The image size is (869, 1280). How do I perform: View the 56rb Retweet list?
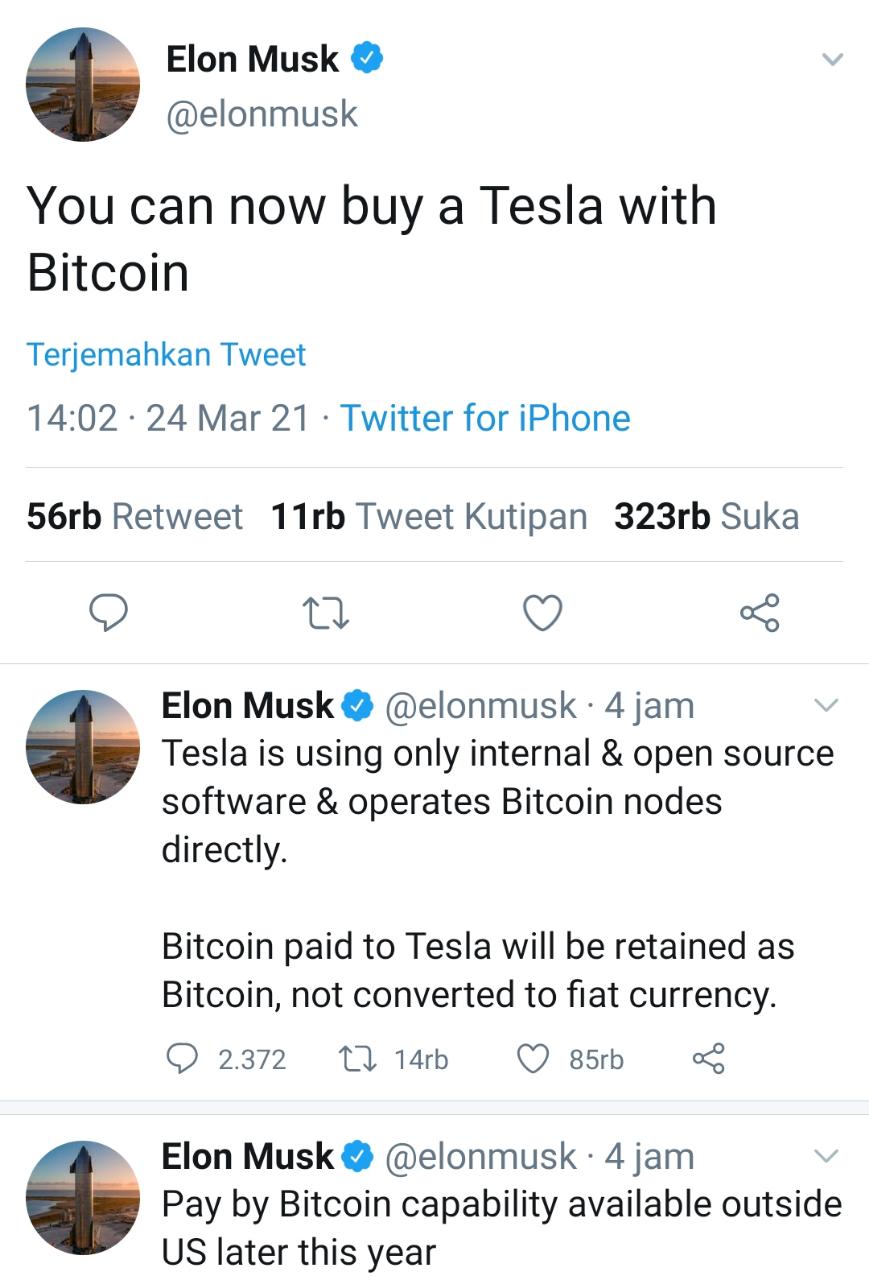(x=134, y=516)
